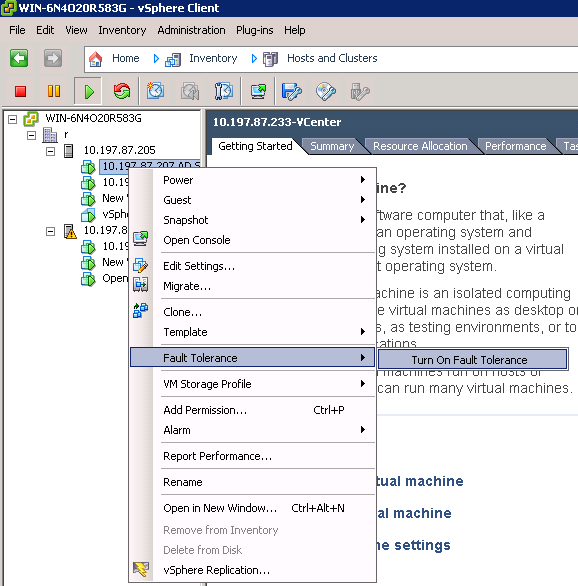Click the green Back navigation arrow

click(x=19, y=58)
